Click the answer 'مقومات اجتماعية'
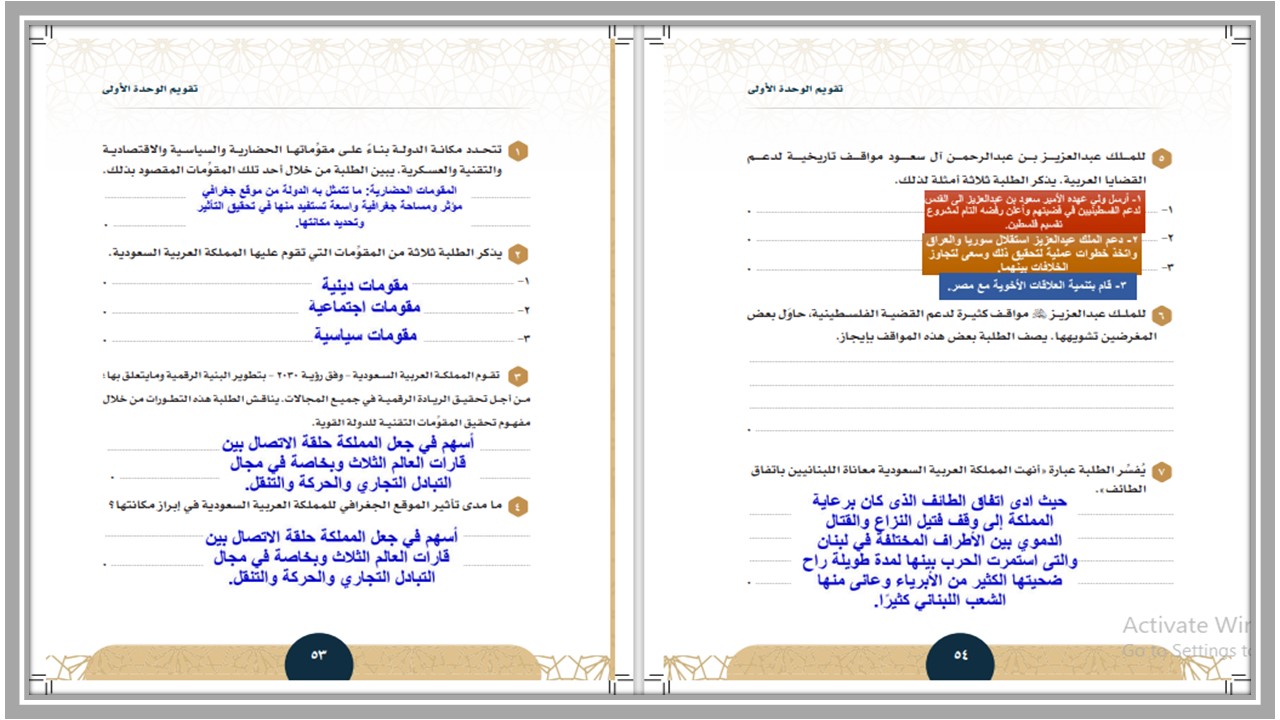The image size is (1280, 720). [365, 307]
